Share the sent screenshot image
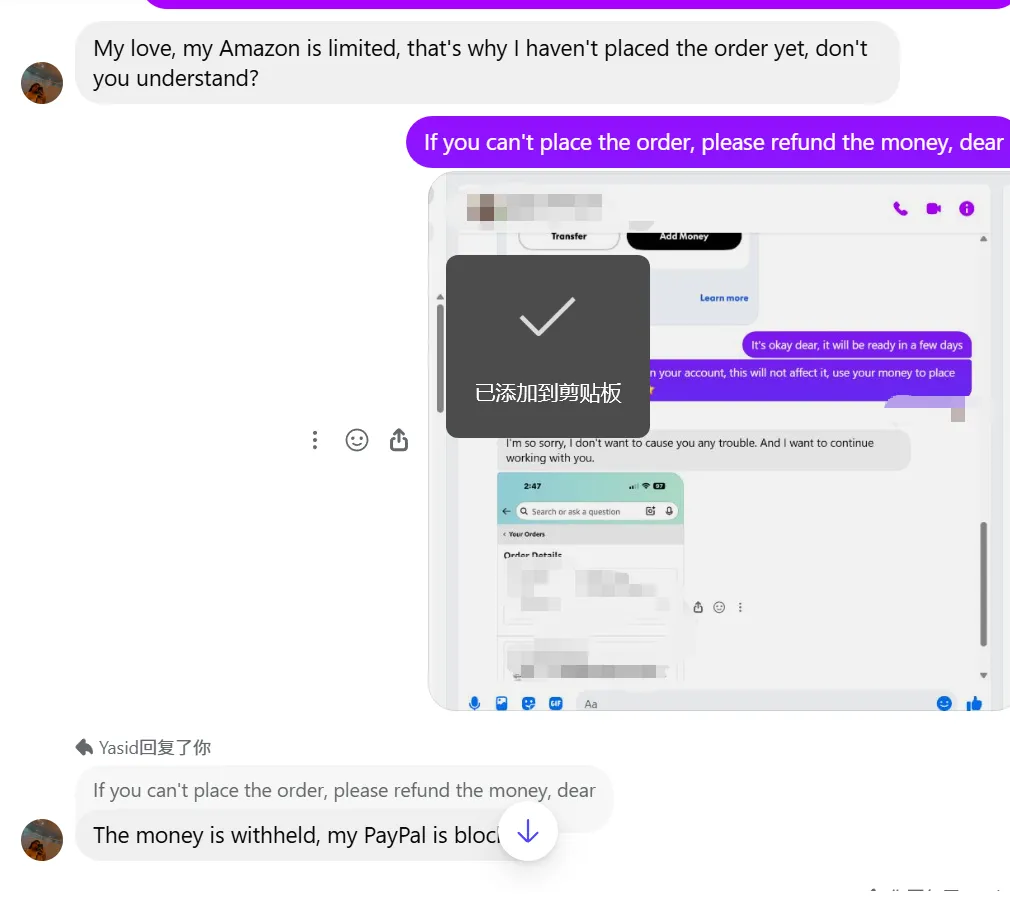This screenshot has height=909, width=1010. (399, 440)
